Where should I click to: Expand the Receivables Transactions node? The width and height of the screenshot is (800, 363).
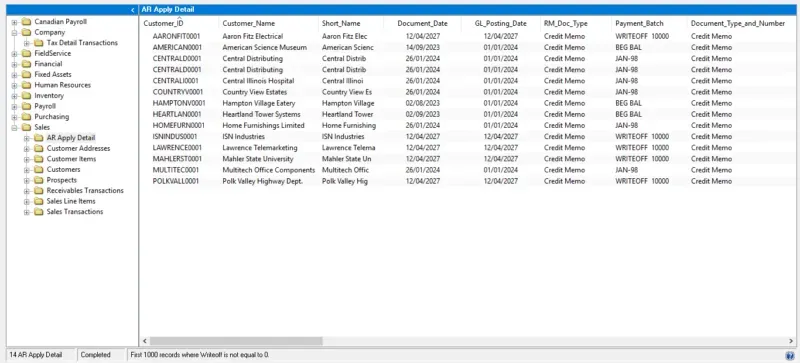tap(27, 191)
